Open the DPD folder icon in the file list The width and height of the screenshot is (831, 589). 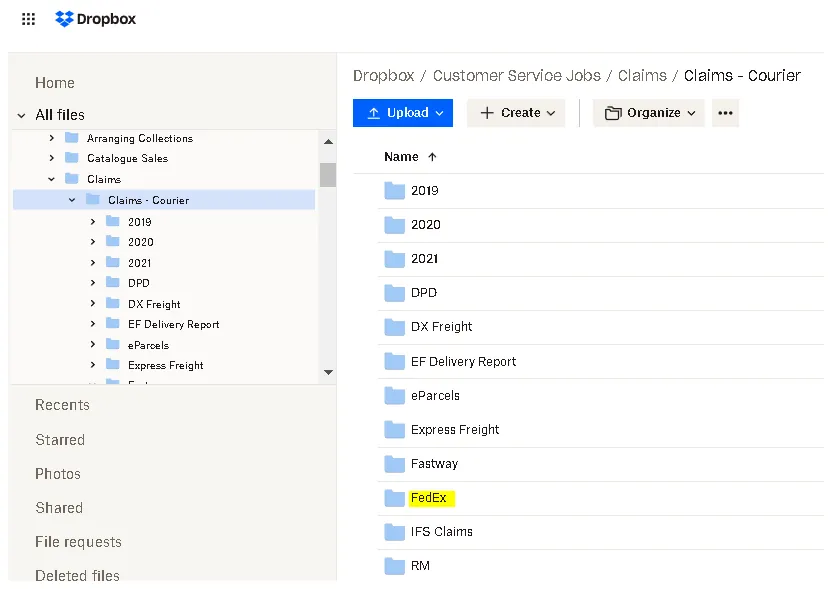(394, 293)
